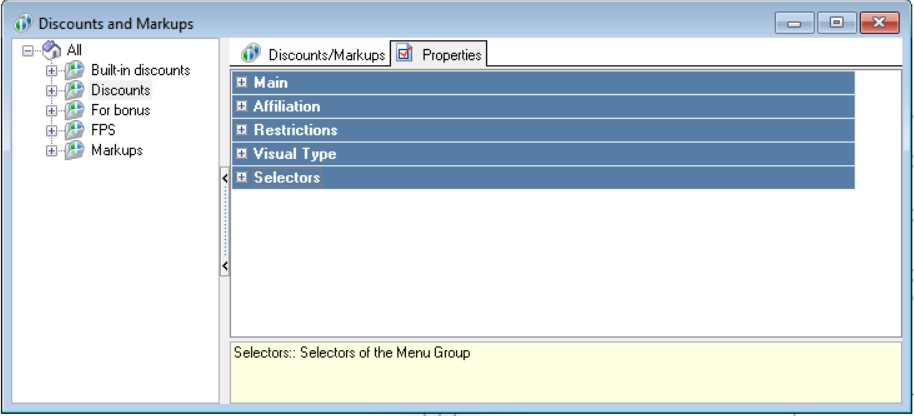Select the Markups tree item
Viewport: 914px width, 416px height.
pyautogui.click(x=117, y=151)
